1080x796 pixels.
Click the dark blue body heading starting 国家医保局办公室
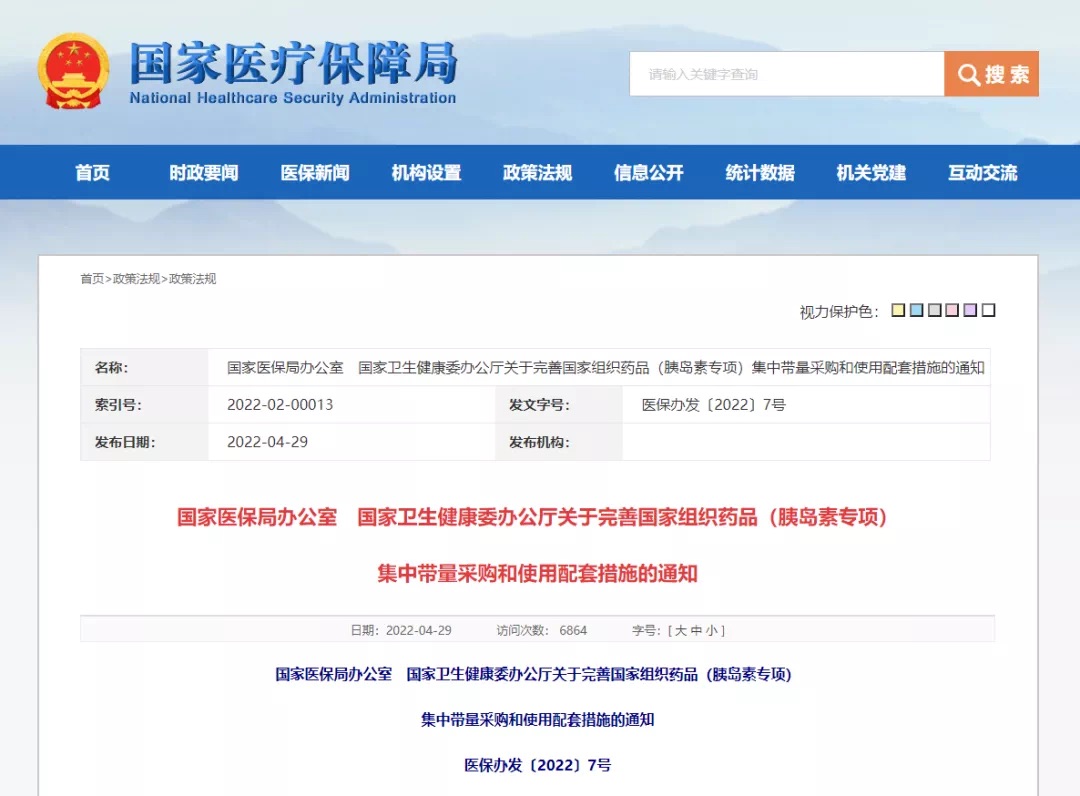click(534, 674)
